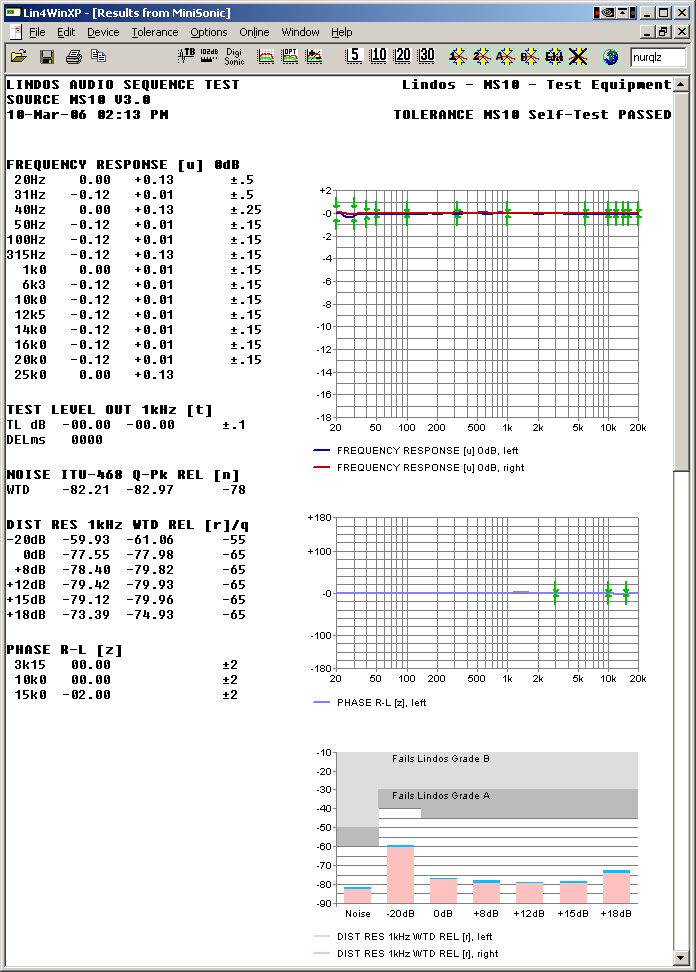The width and height of the screenshot is (696, 972).
Task: Open the Online menu
Action: (254, 32)
